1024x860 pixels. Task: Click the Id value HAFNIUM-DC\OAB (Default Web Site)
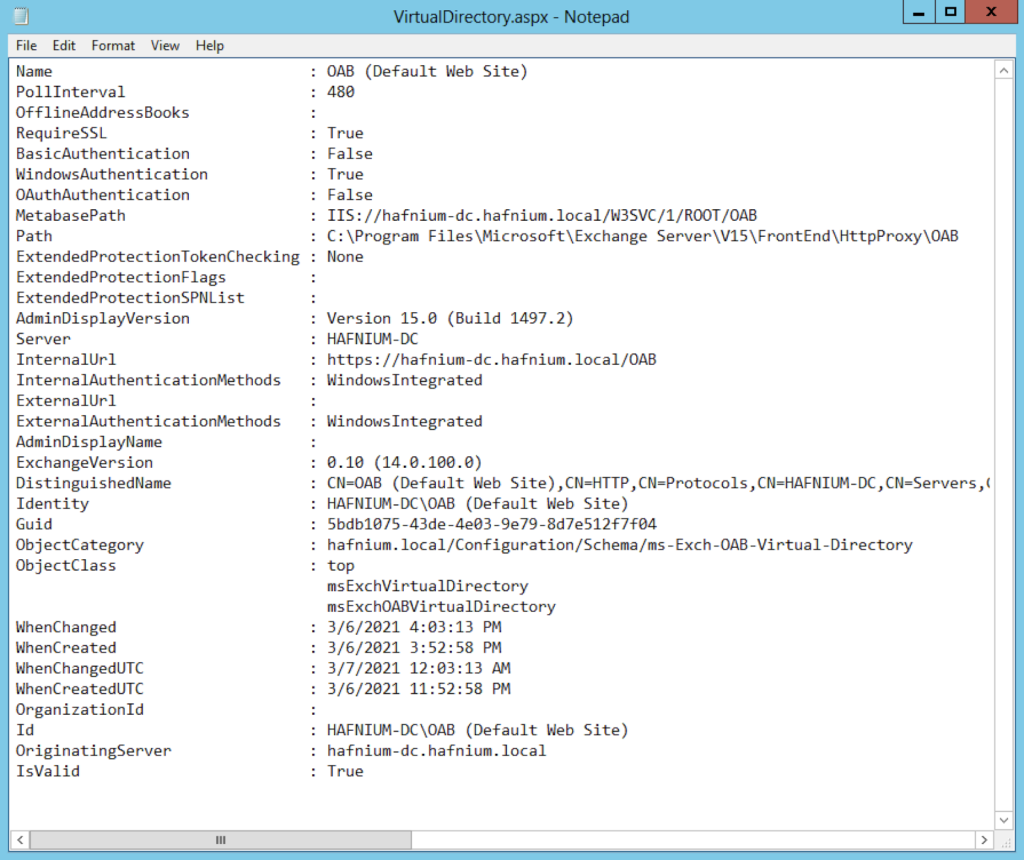tap(477, 730)
